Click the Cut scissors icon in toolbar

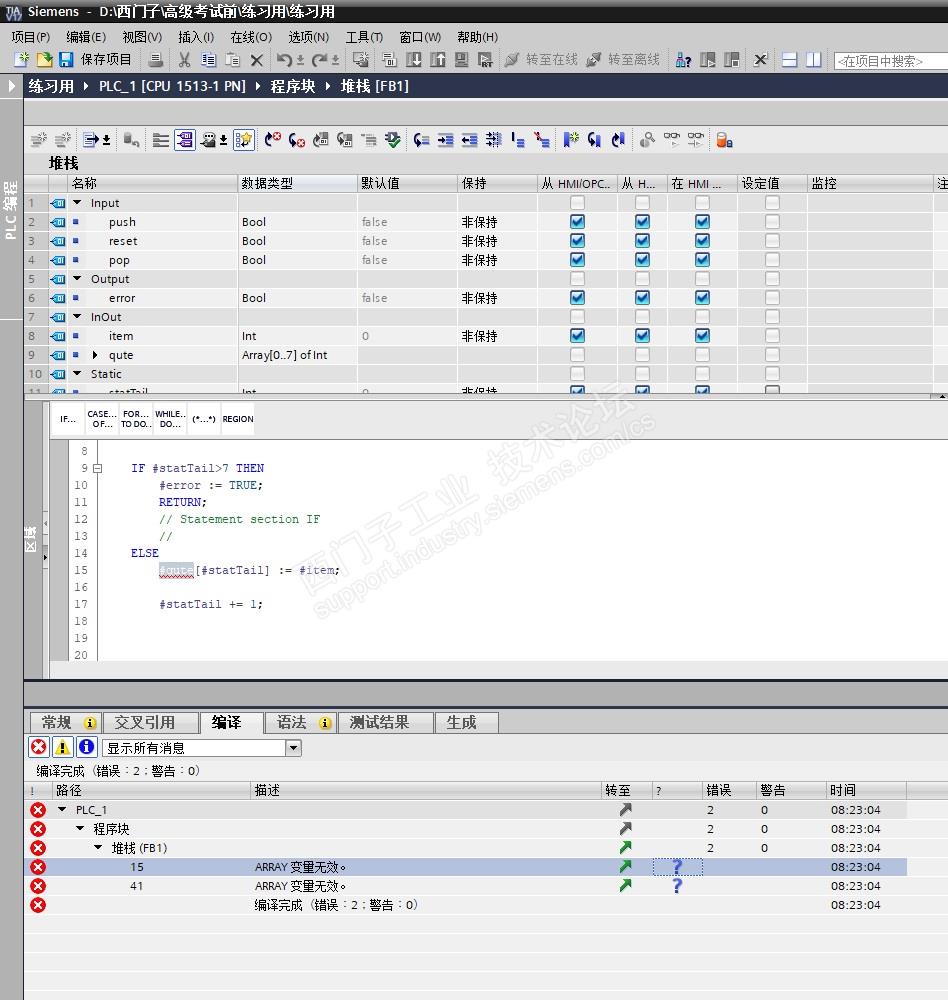coord(184,60)
